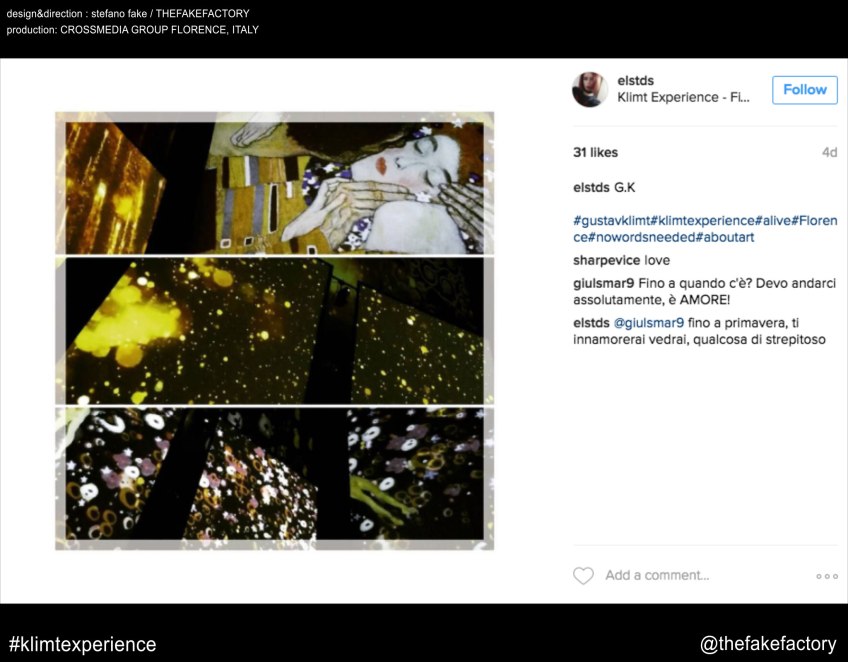The height and width of the screenshot is (662, 848).
Task: Open the yellow golden dots photo panel
Action: coord(275,330)
